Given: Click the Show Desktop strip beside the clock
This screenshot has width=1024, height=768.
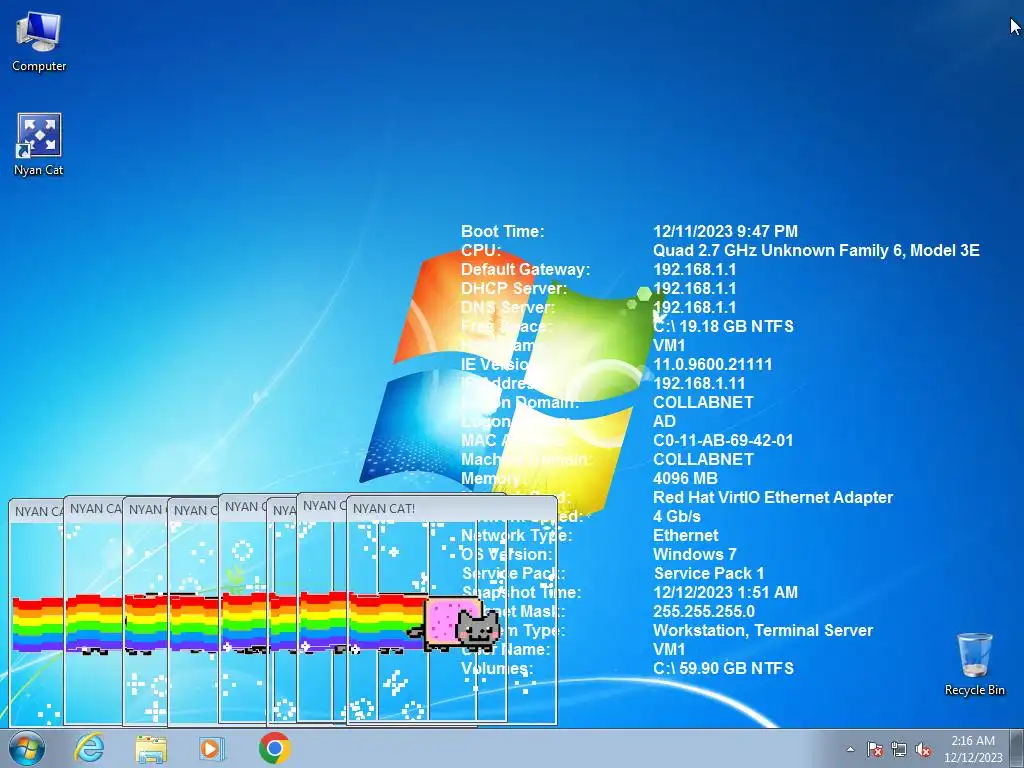Looking at the screenshot, I should point(1017,748).
